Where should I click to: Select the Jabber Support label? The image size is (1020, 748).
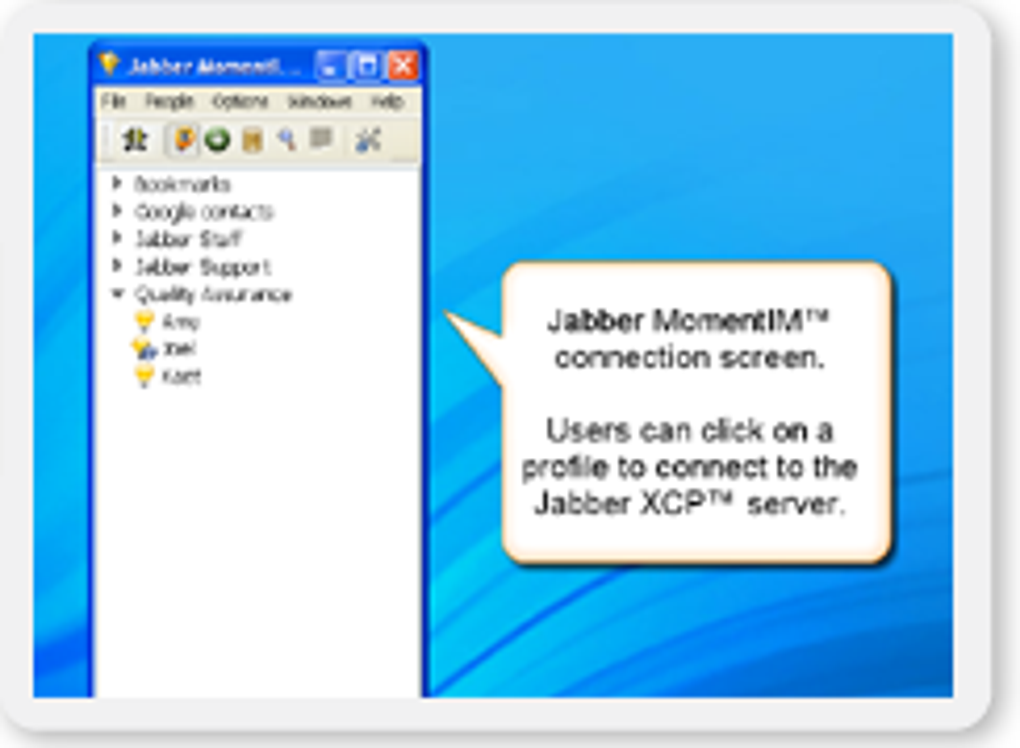(x=202, y=267)
